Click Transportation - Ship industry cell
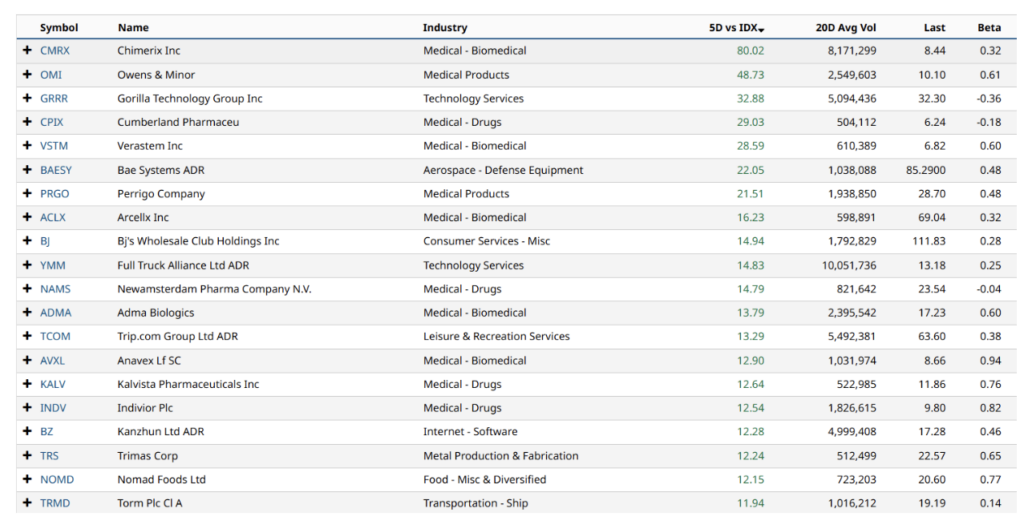 point(475,503)
